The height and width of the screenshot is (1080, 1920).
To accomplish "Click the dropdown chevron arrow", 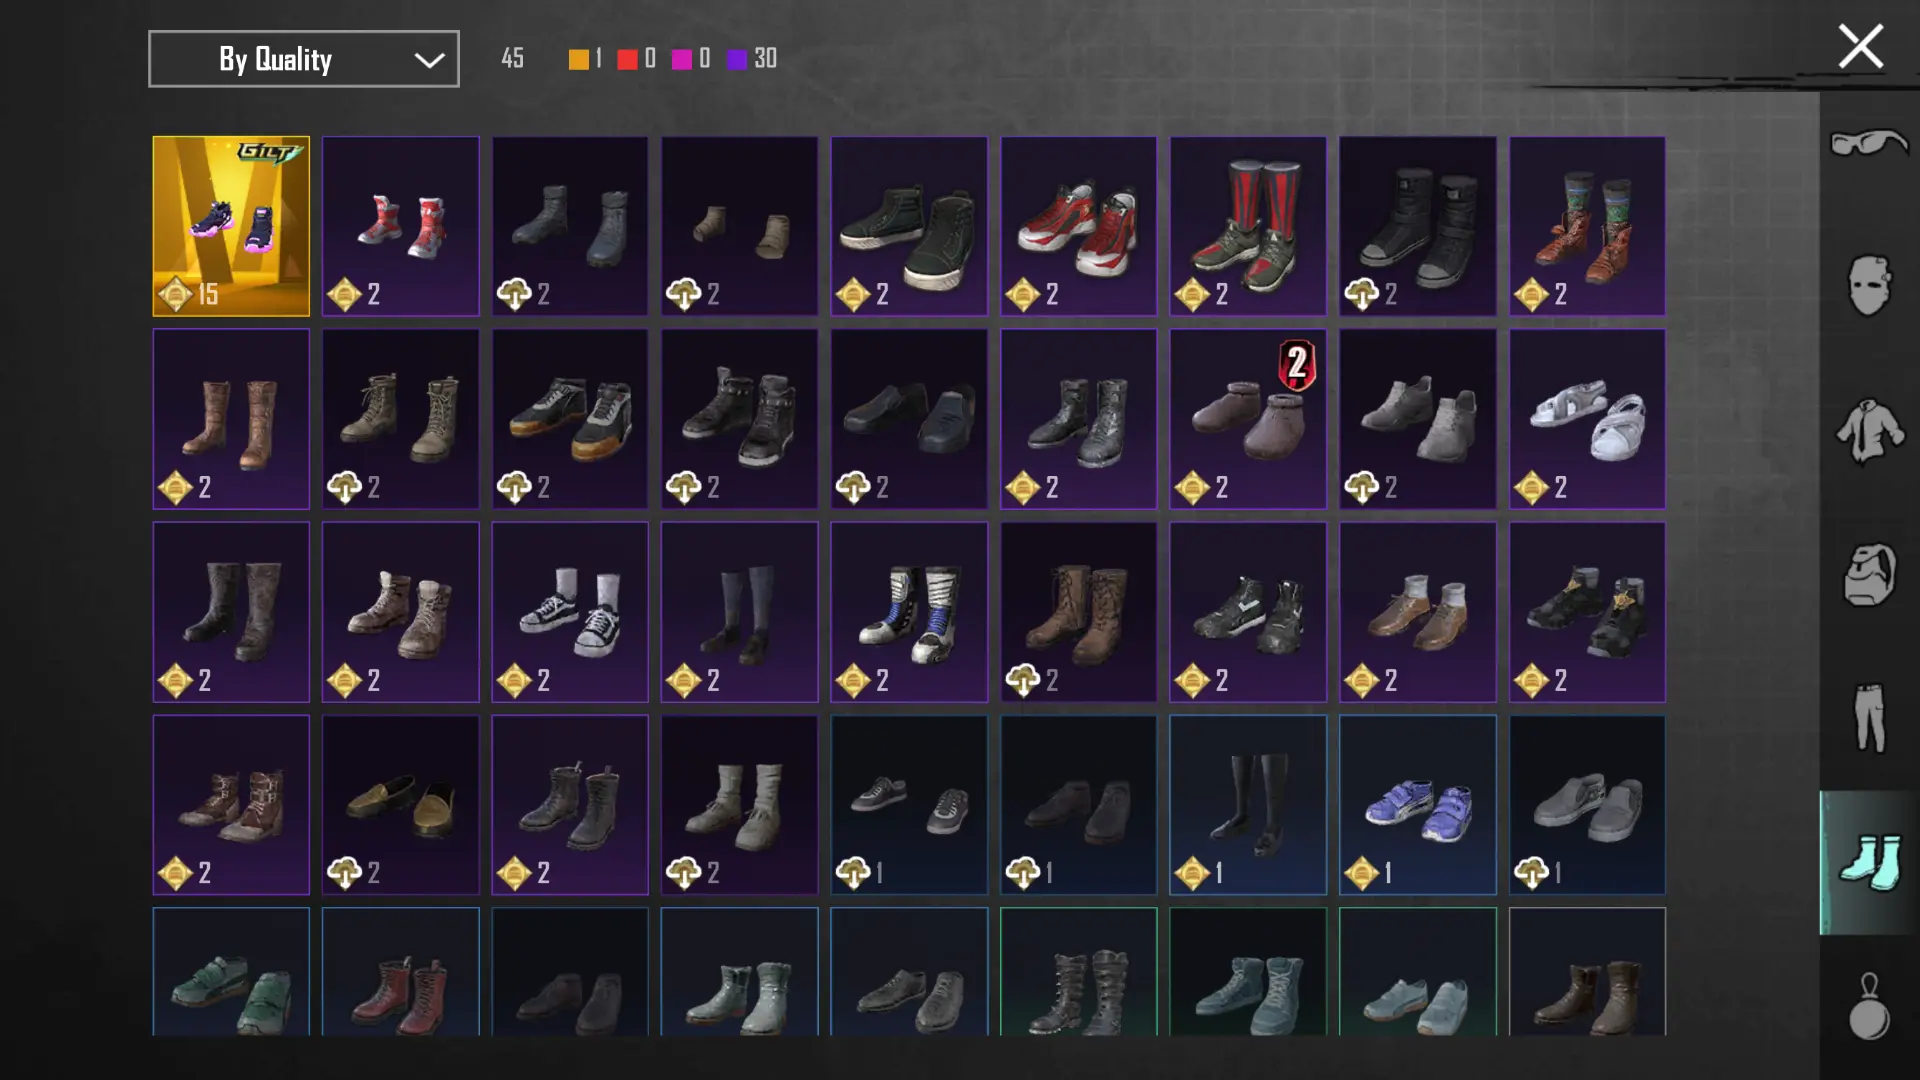I will (x=429, y=60).
